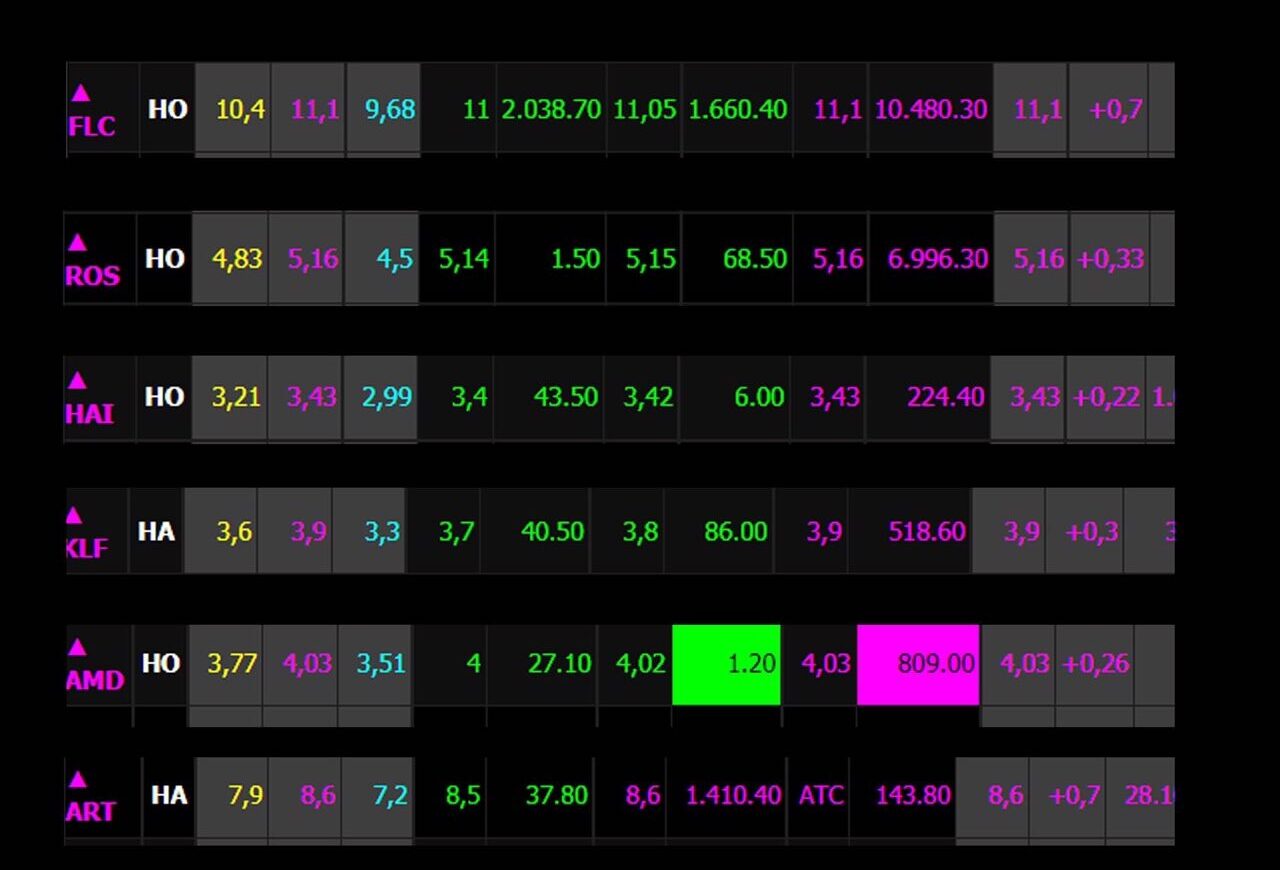
Task: Open the FLC stock ticker
Action: tap(92, 126)
